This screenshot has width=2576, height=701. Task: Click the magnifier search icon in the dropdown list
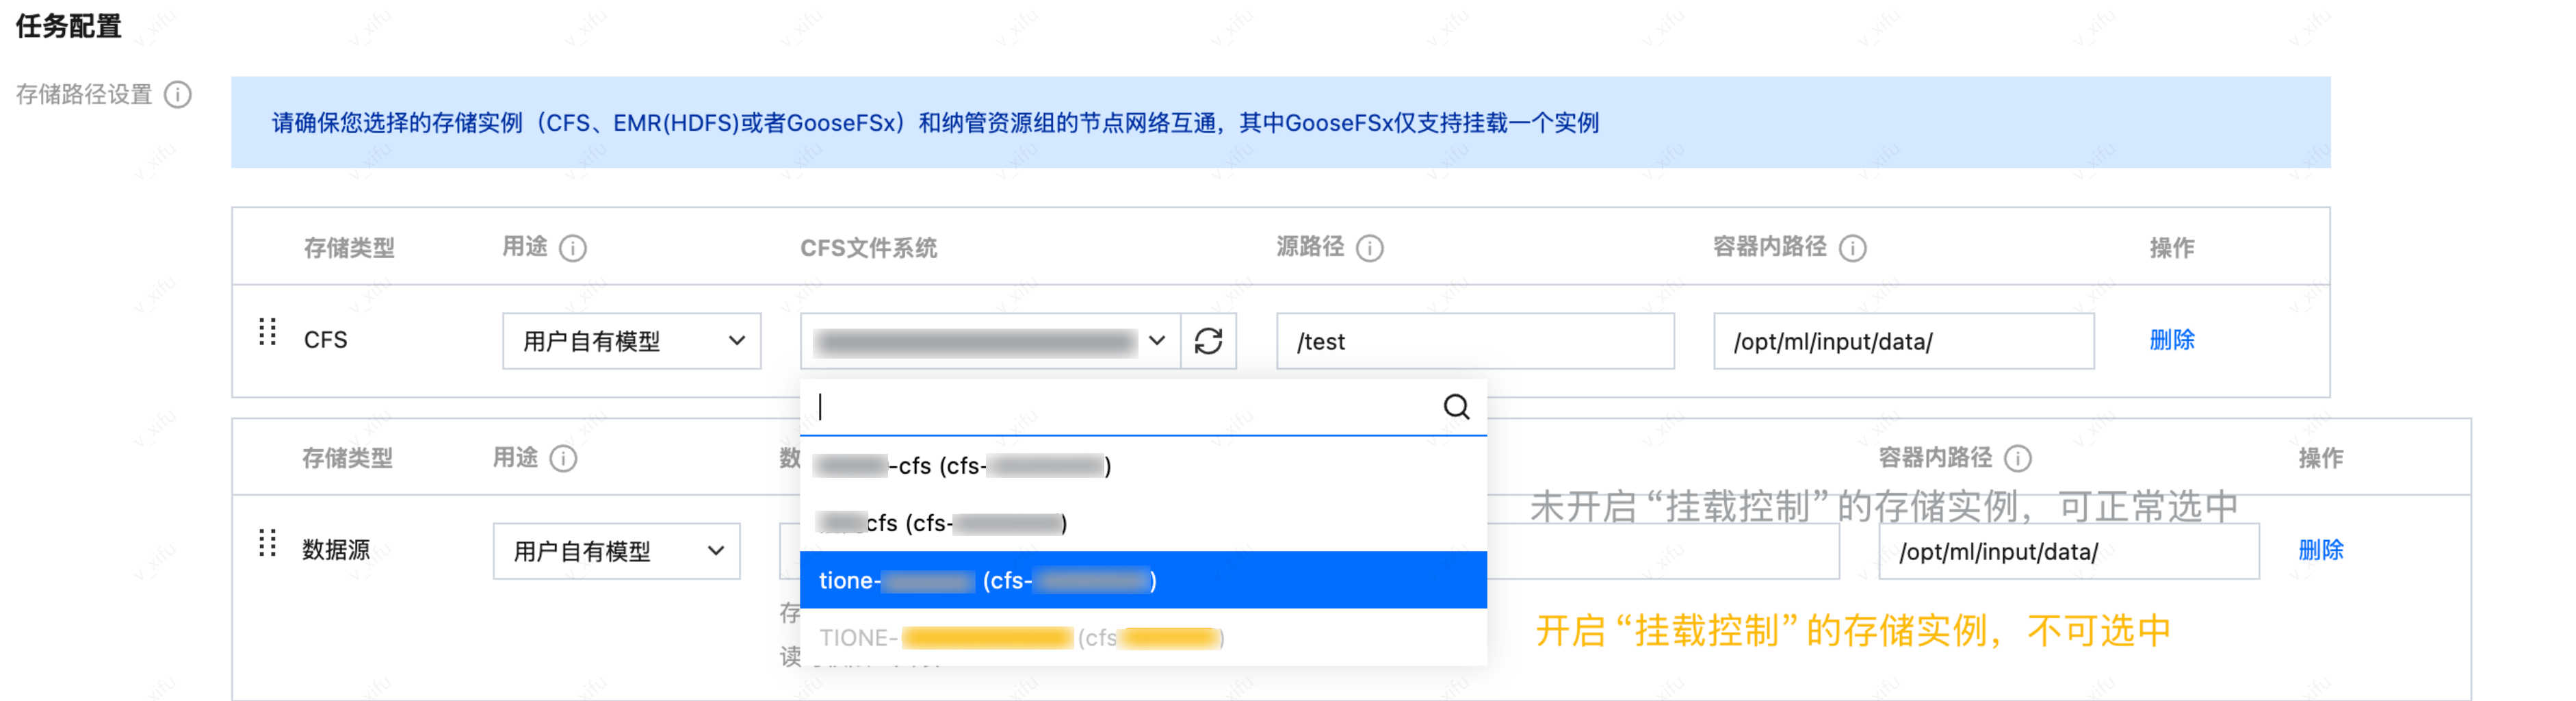tap(1455, 407)
